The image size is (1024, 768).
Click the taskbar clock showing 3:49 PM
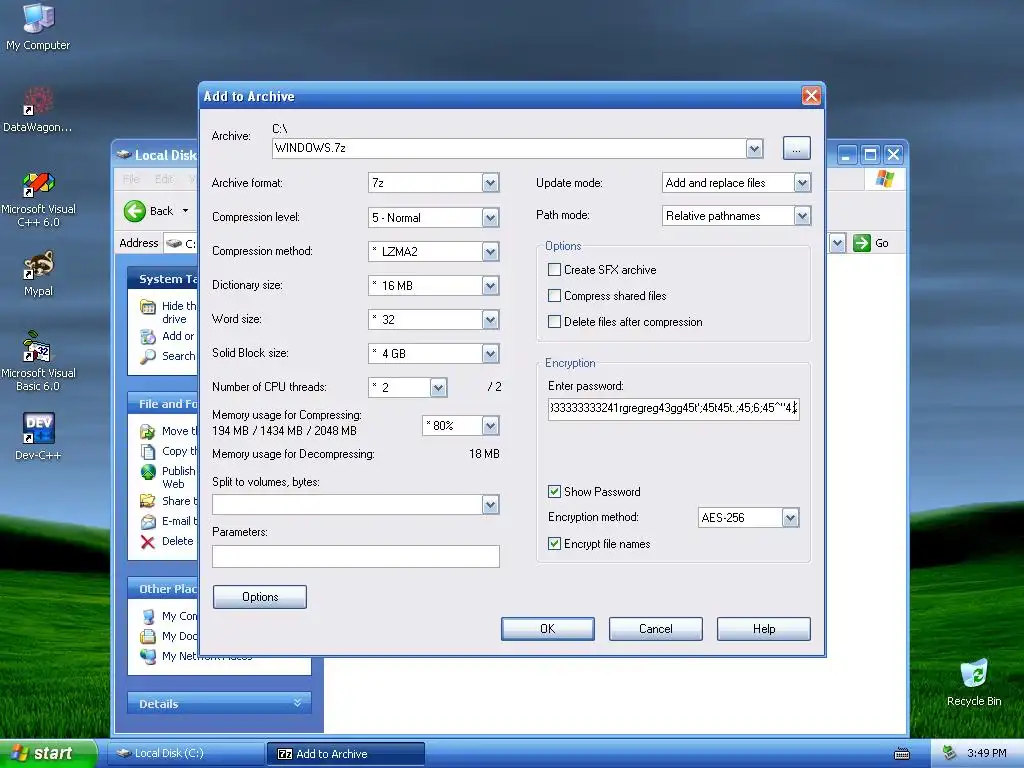pos(986,754)
